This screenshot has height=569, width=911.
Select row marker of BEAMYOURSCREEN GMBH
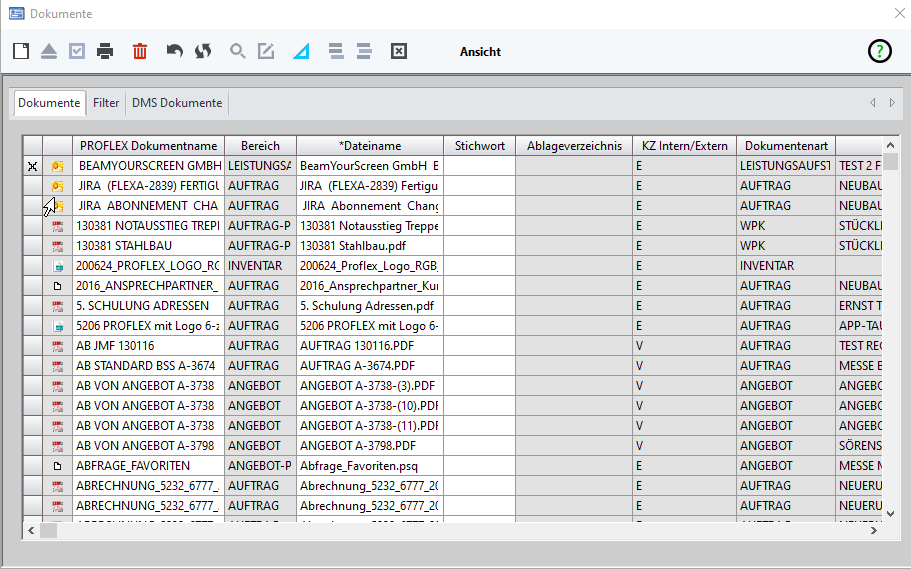coord(32,166)
